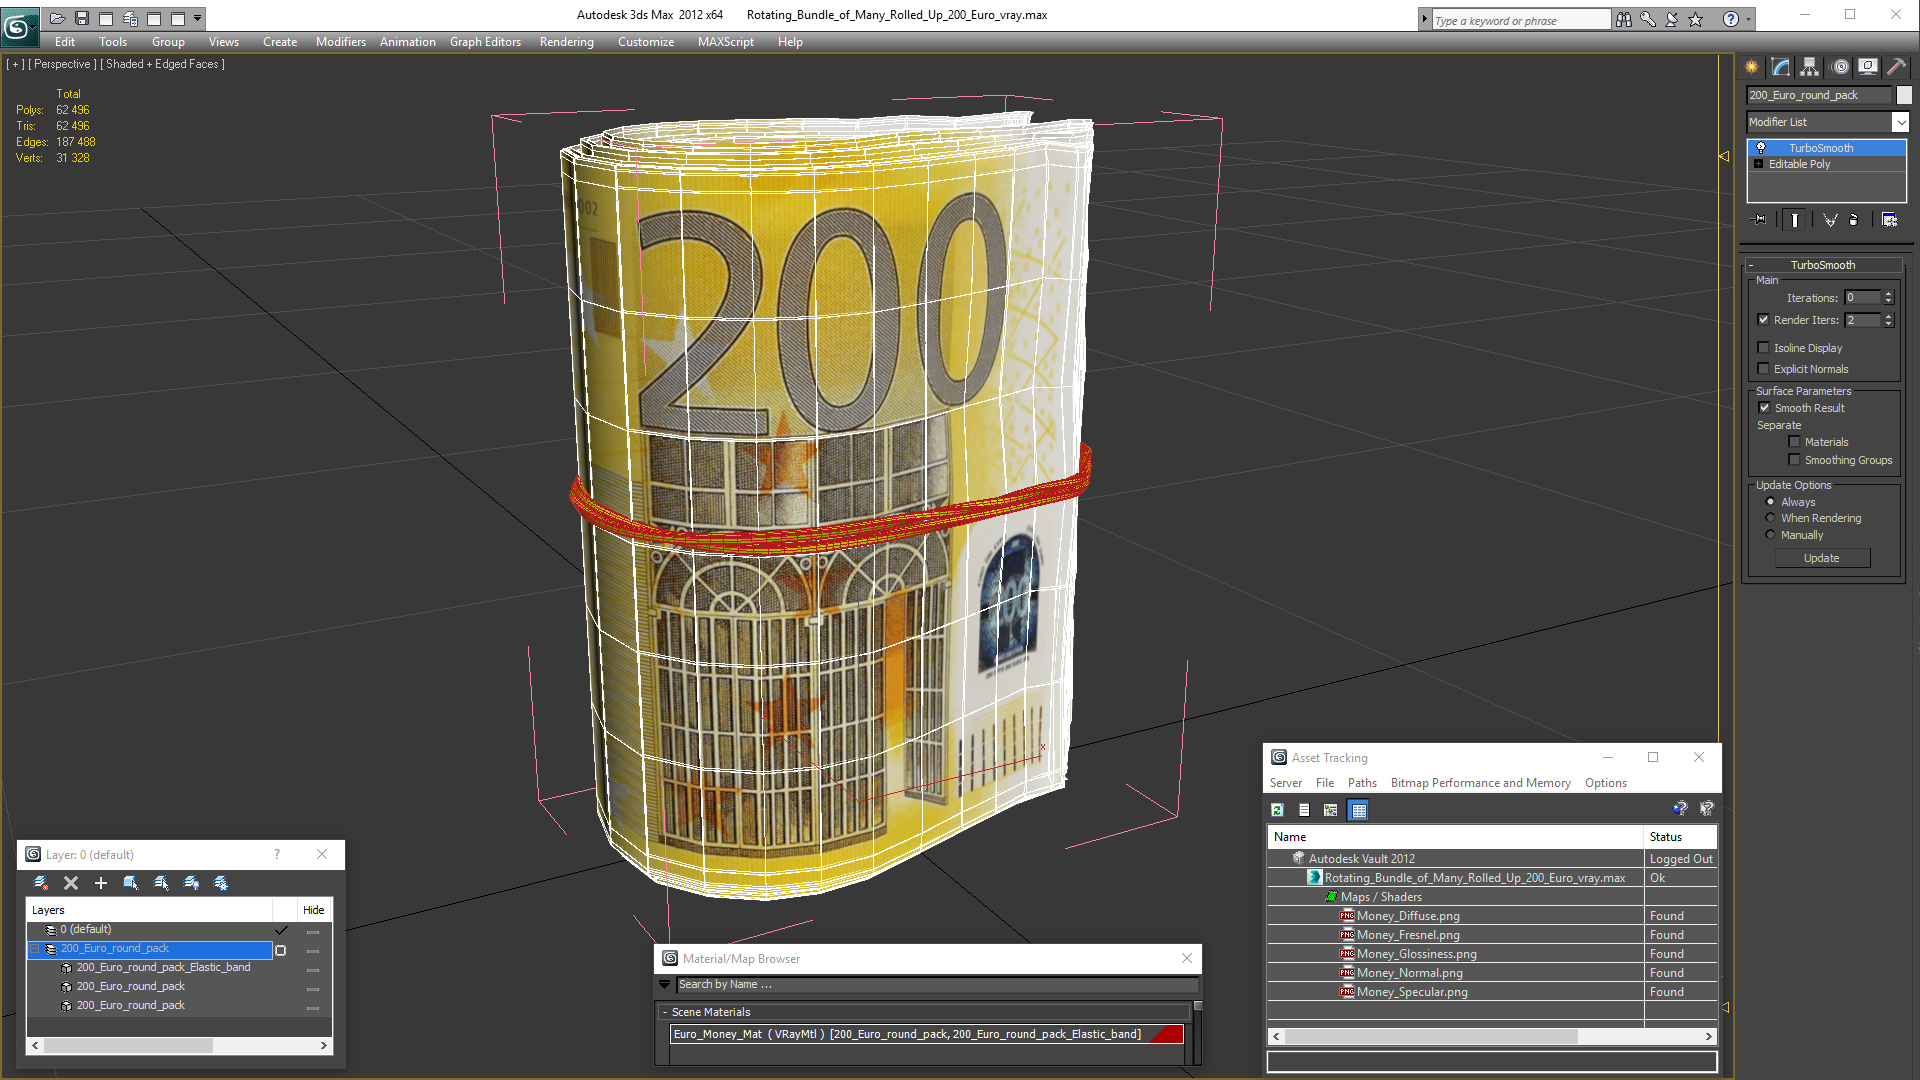
Task: Expand Editable Poly sub-objects in stack
Action: point(1758,164)
